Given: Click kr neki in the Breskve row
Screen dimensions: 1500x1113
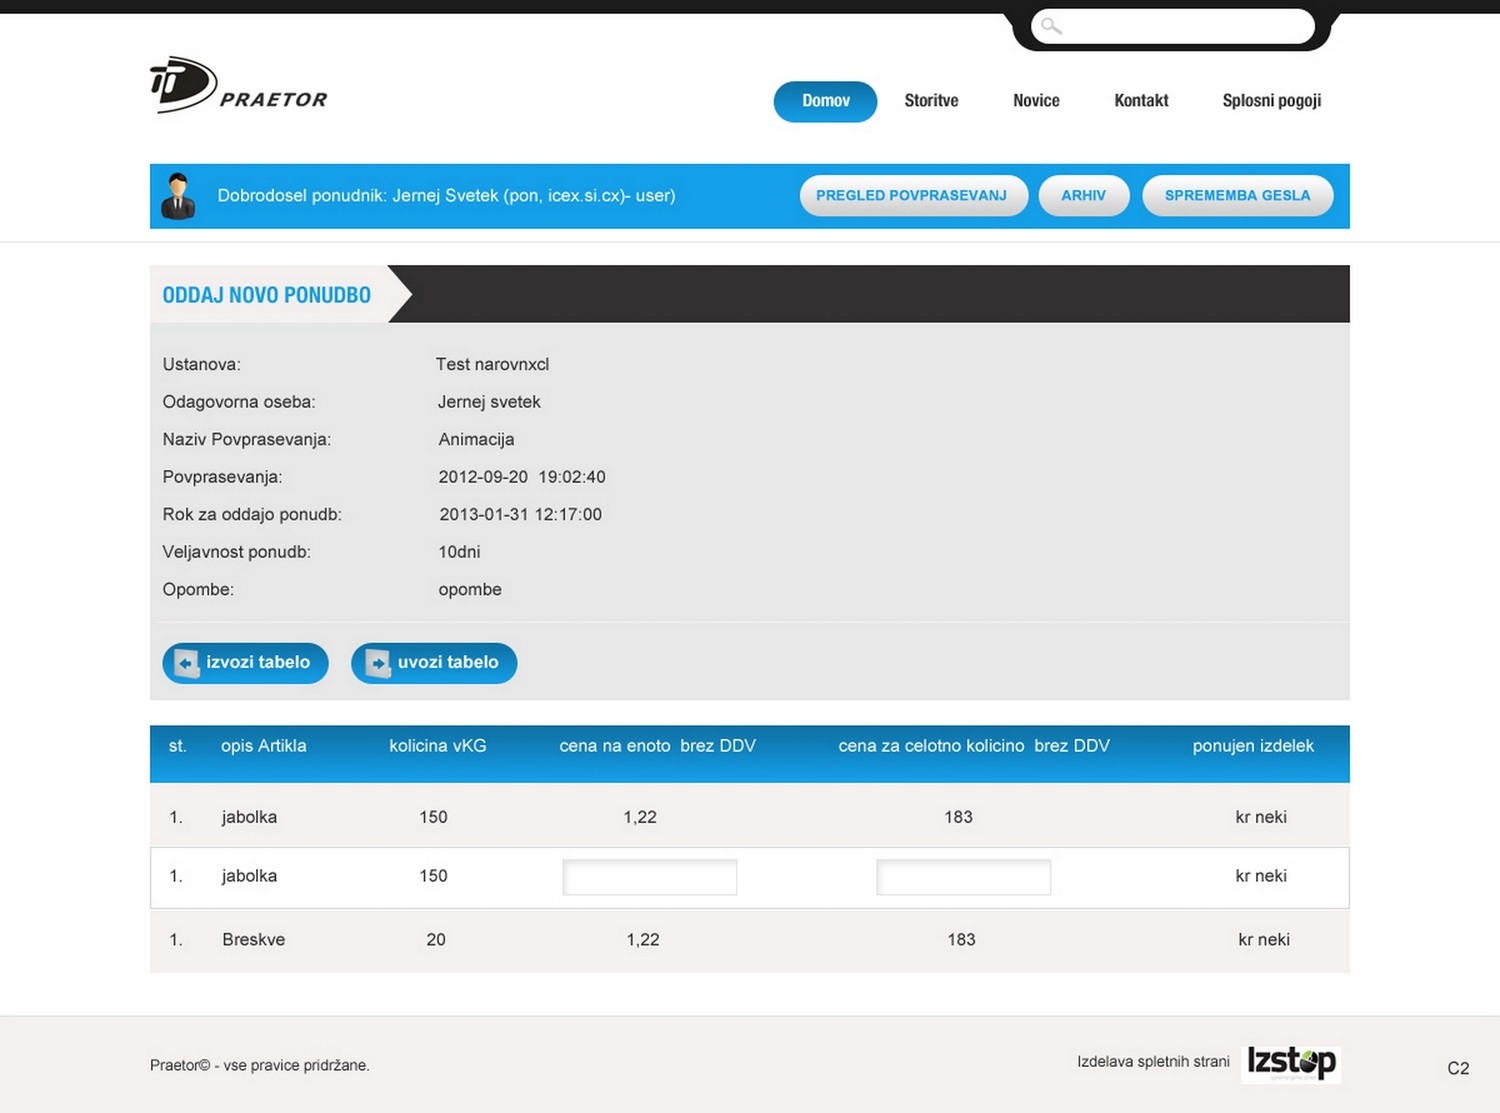Looking at the screenshot, I should click(x=1264, y=940).
